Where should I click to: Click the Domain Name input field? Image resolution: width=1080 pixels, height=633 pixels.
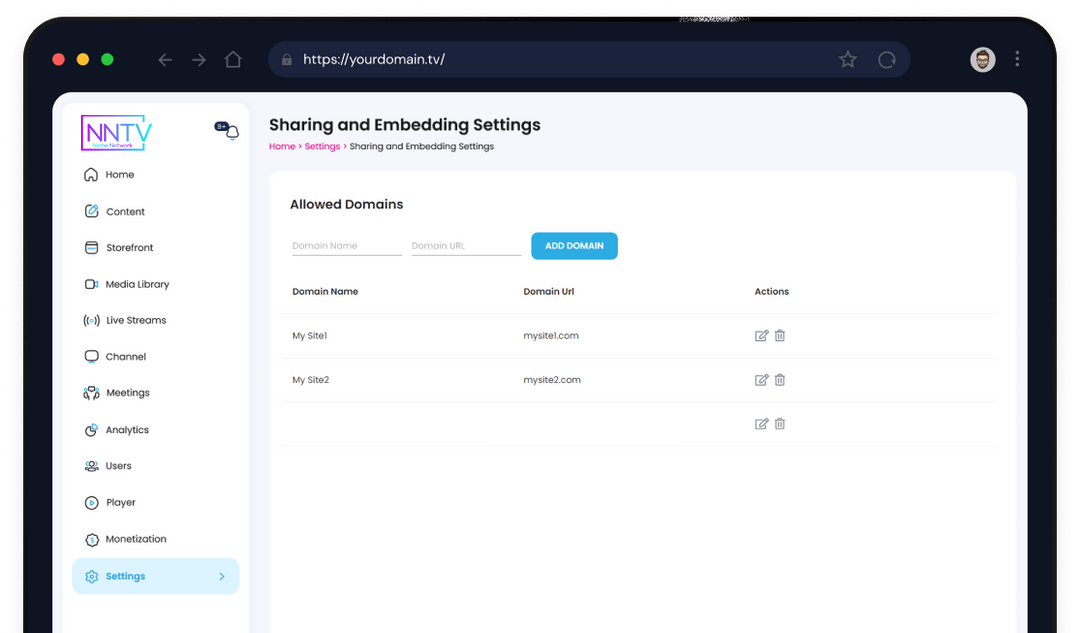click(346, 246)
